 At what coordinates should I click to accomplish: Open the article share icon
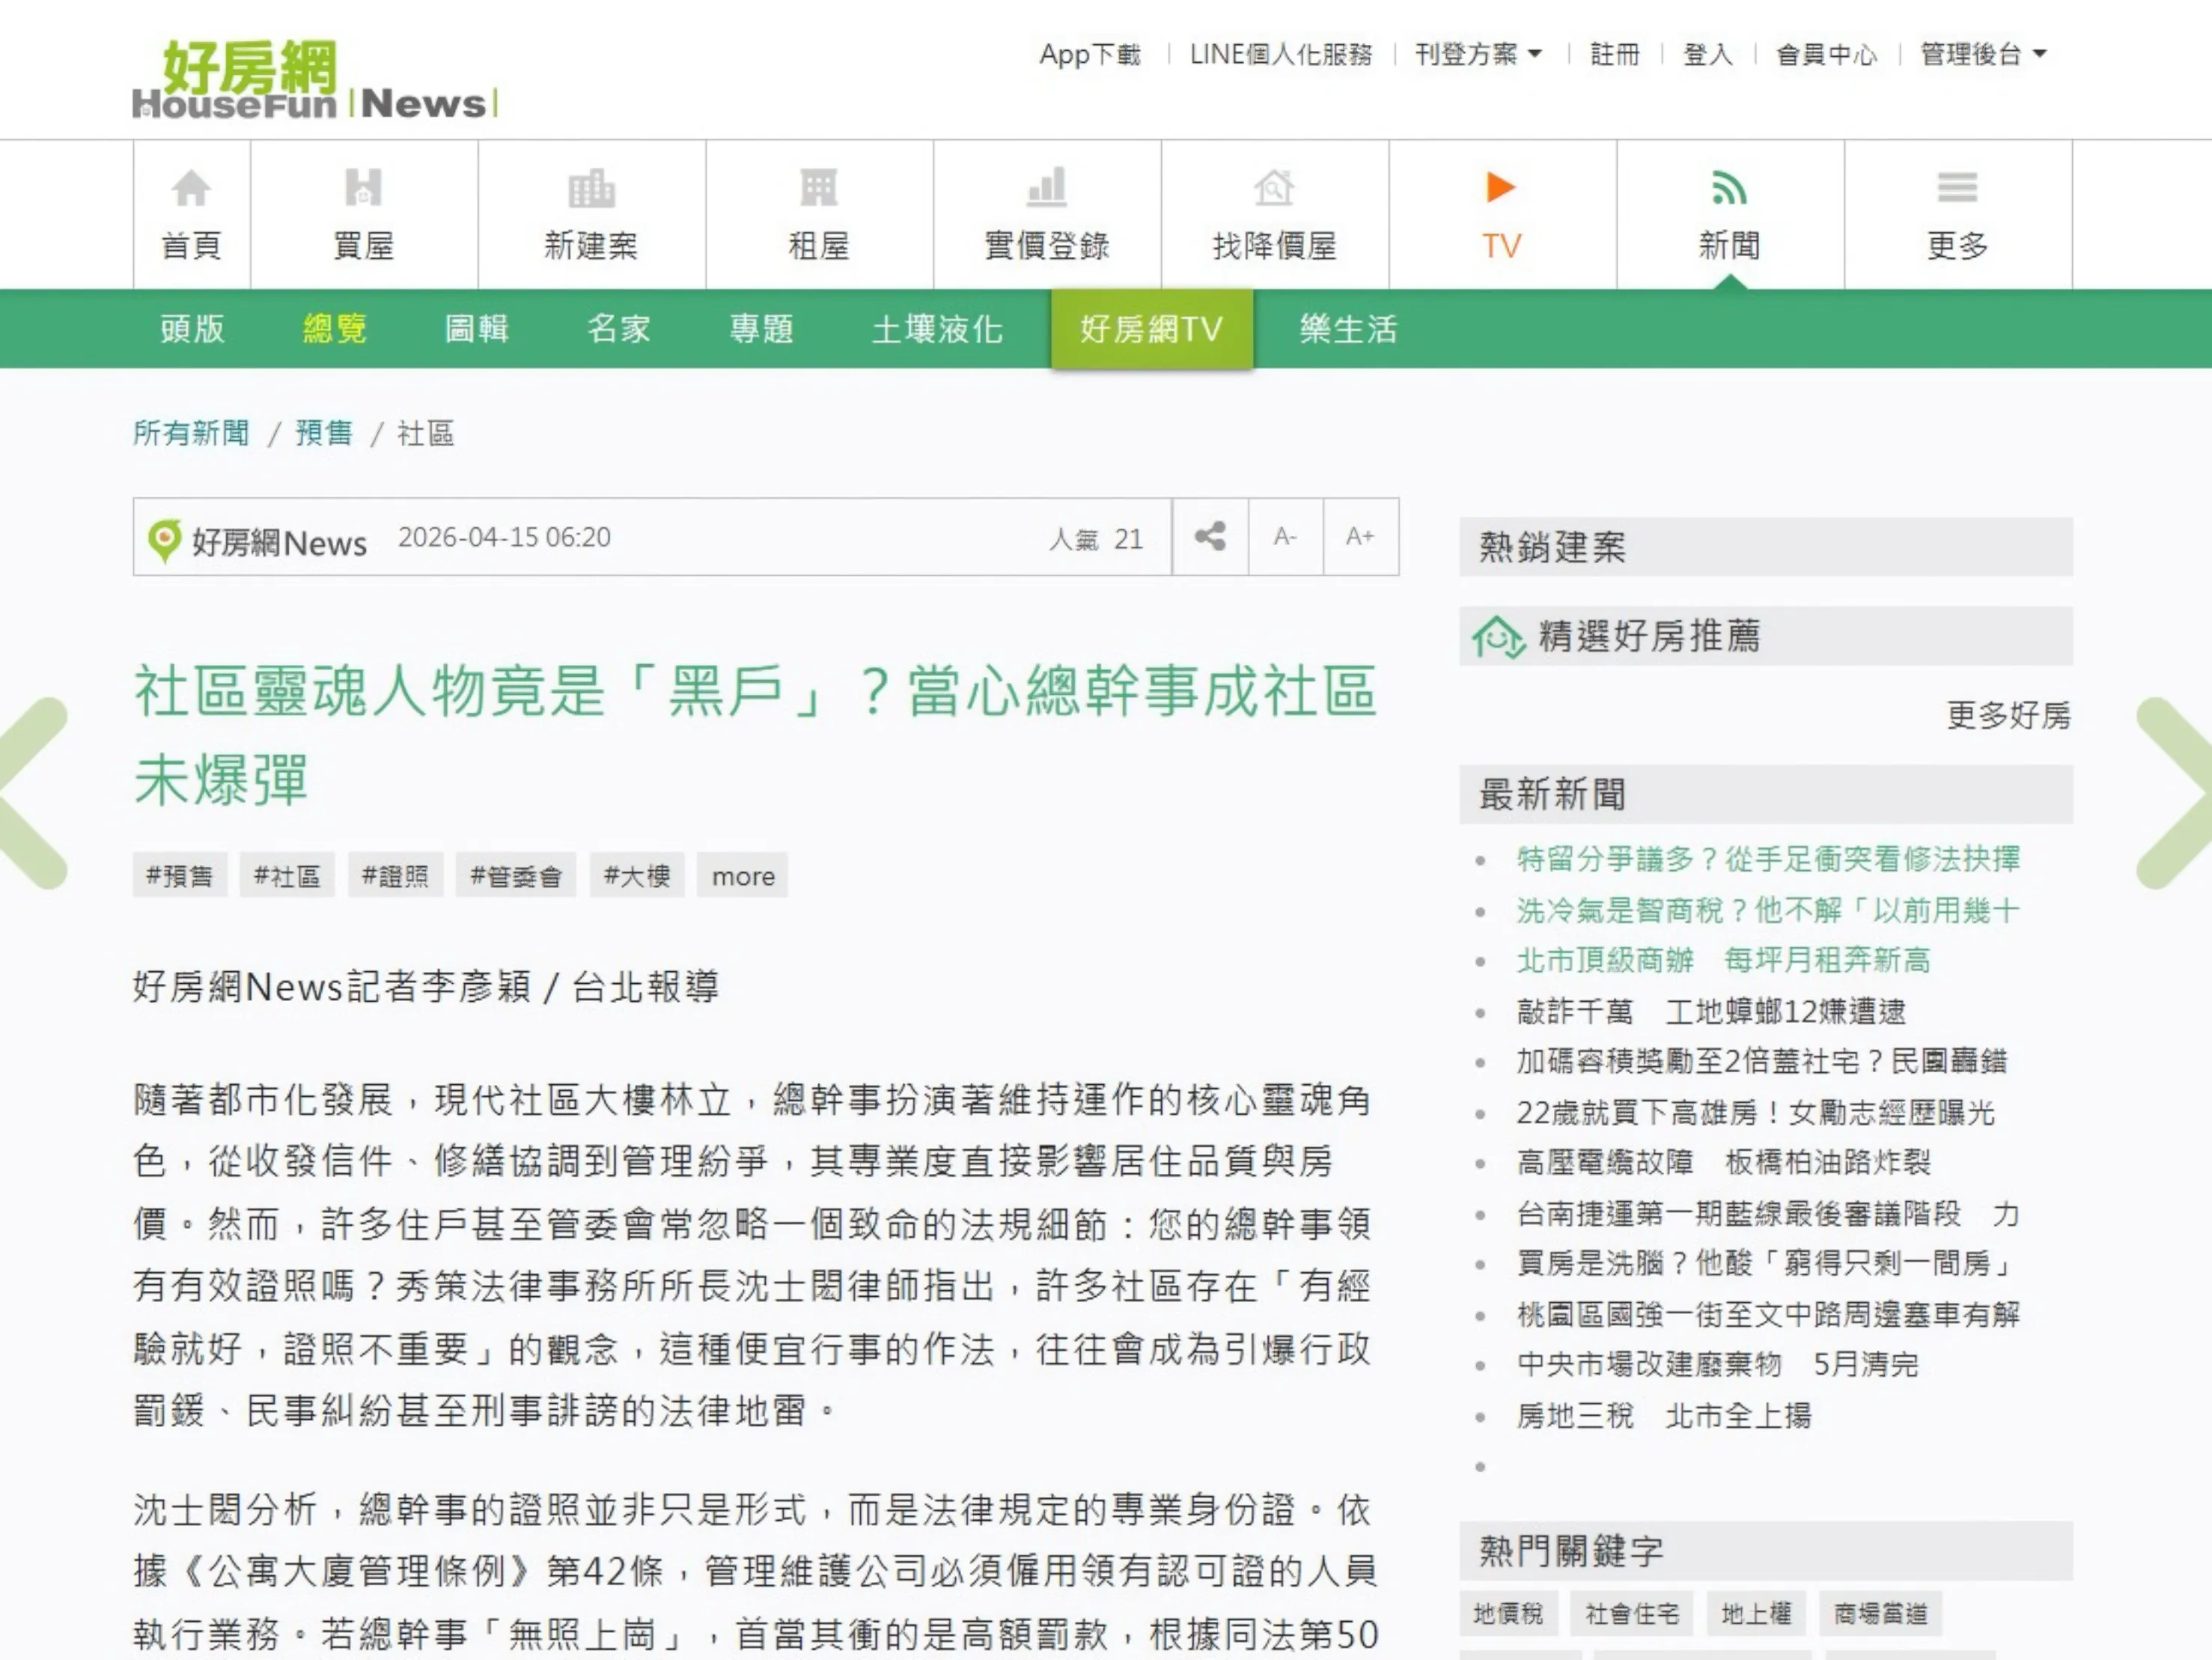1211,538
